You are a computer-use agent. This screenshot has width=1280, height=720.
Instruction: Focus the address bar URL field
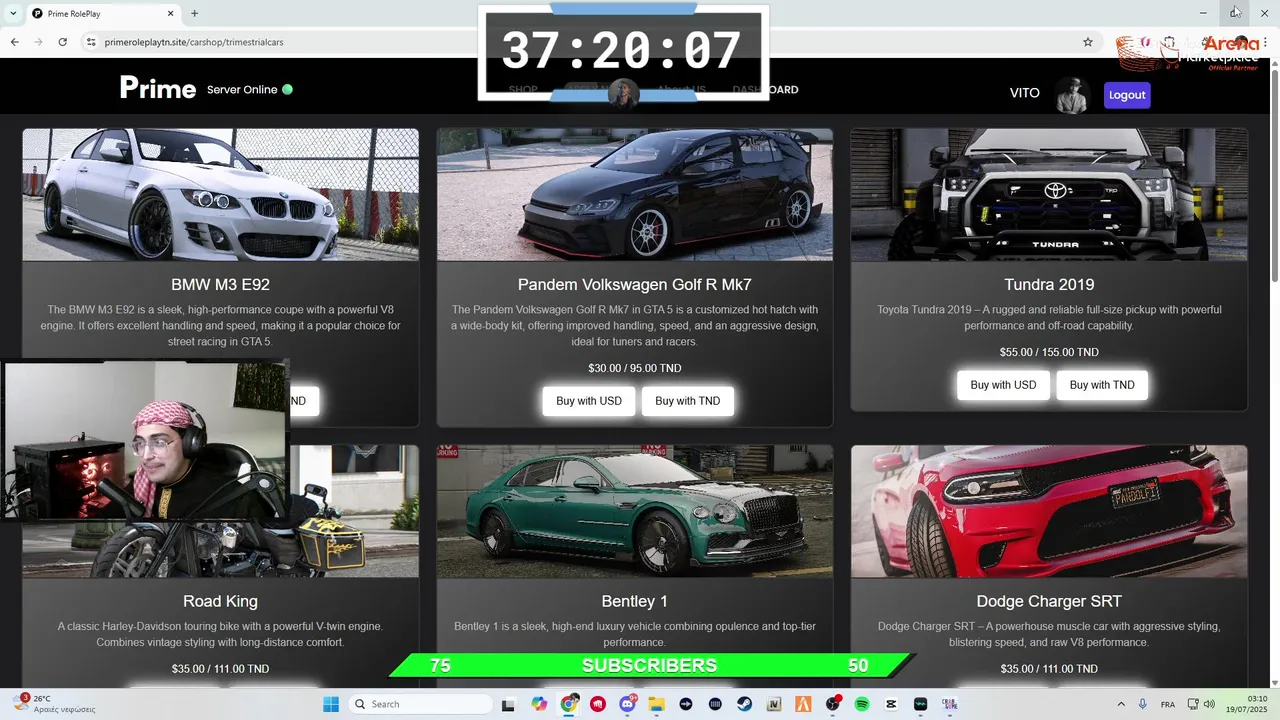click(x=590, y=42)
